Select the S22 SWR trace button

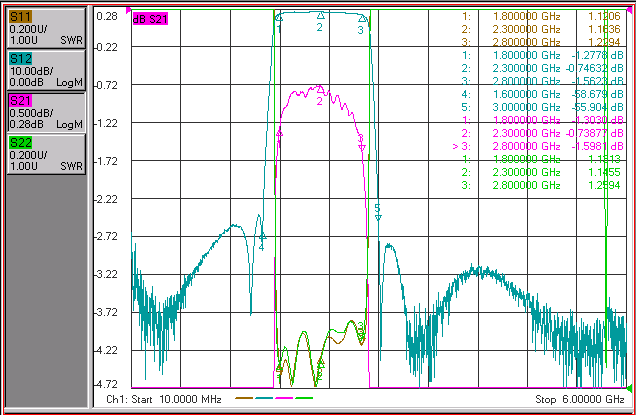pyautogui.click(x=46, y=155)
